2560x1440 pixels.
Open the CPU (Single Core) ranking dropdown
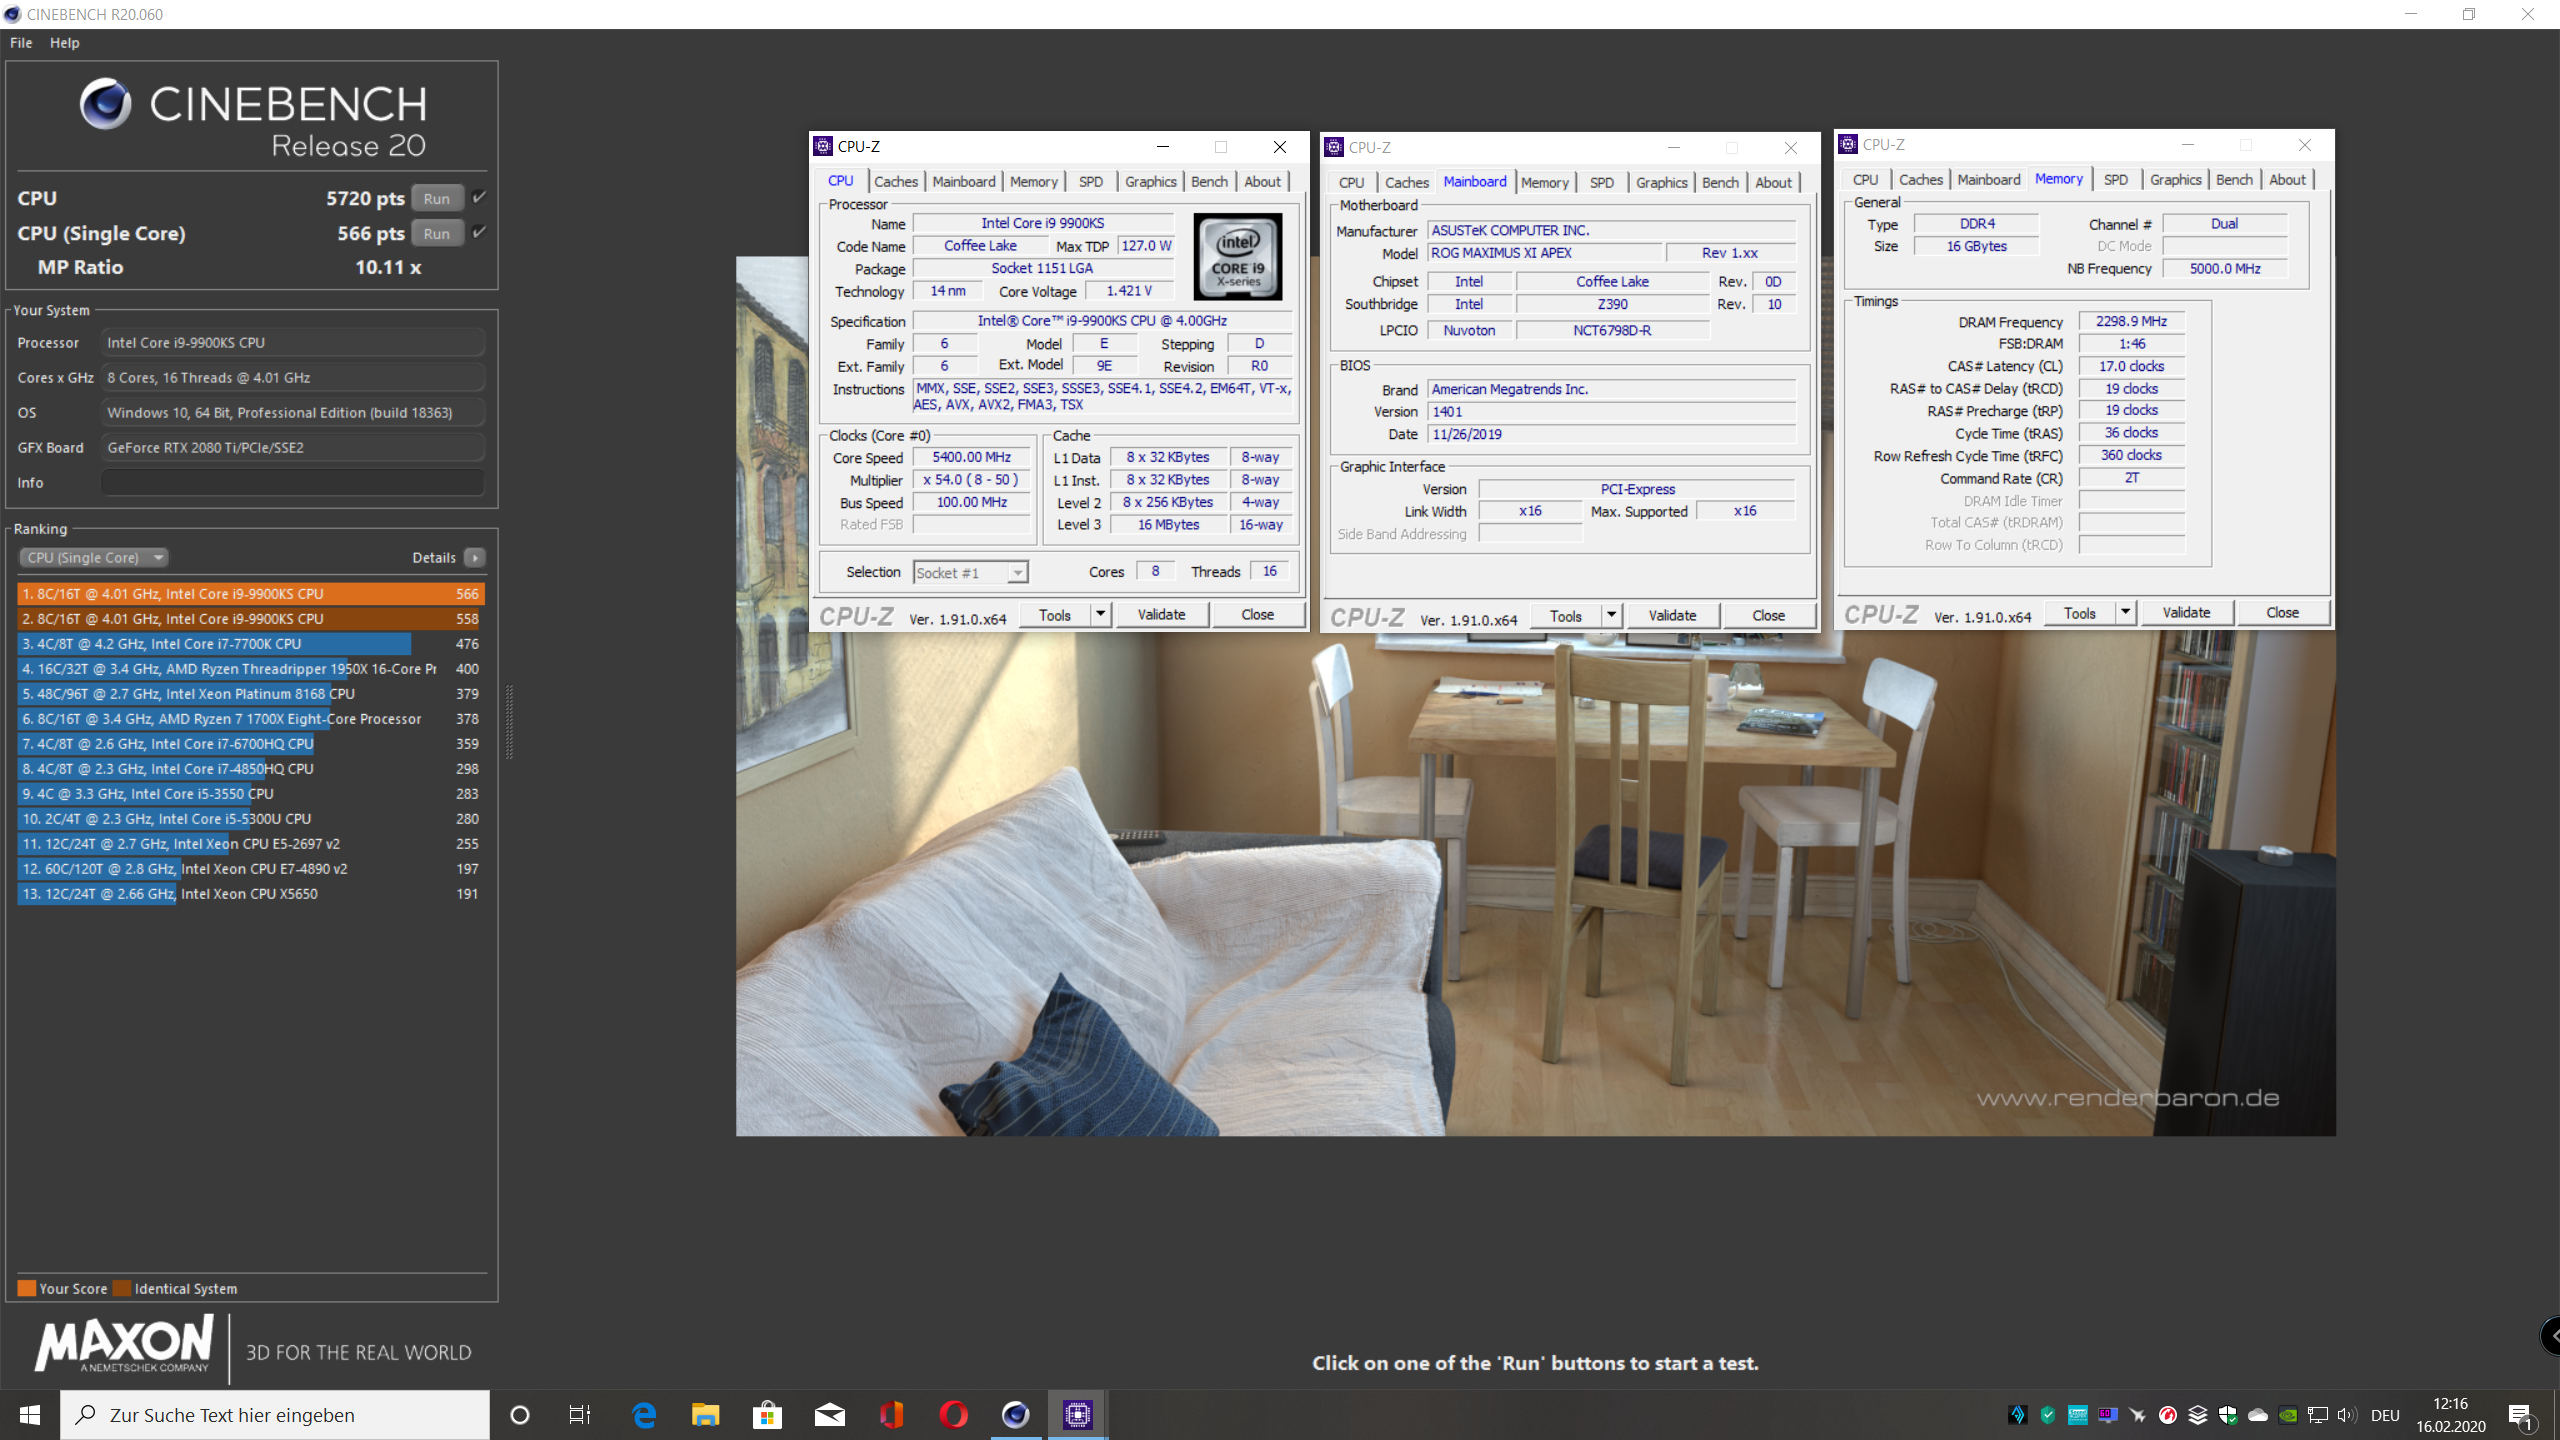point(93,557)
